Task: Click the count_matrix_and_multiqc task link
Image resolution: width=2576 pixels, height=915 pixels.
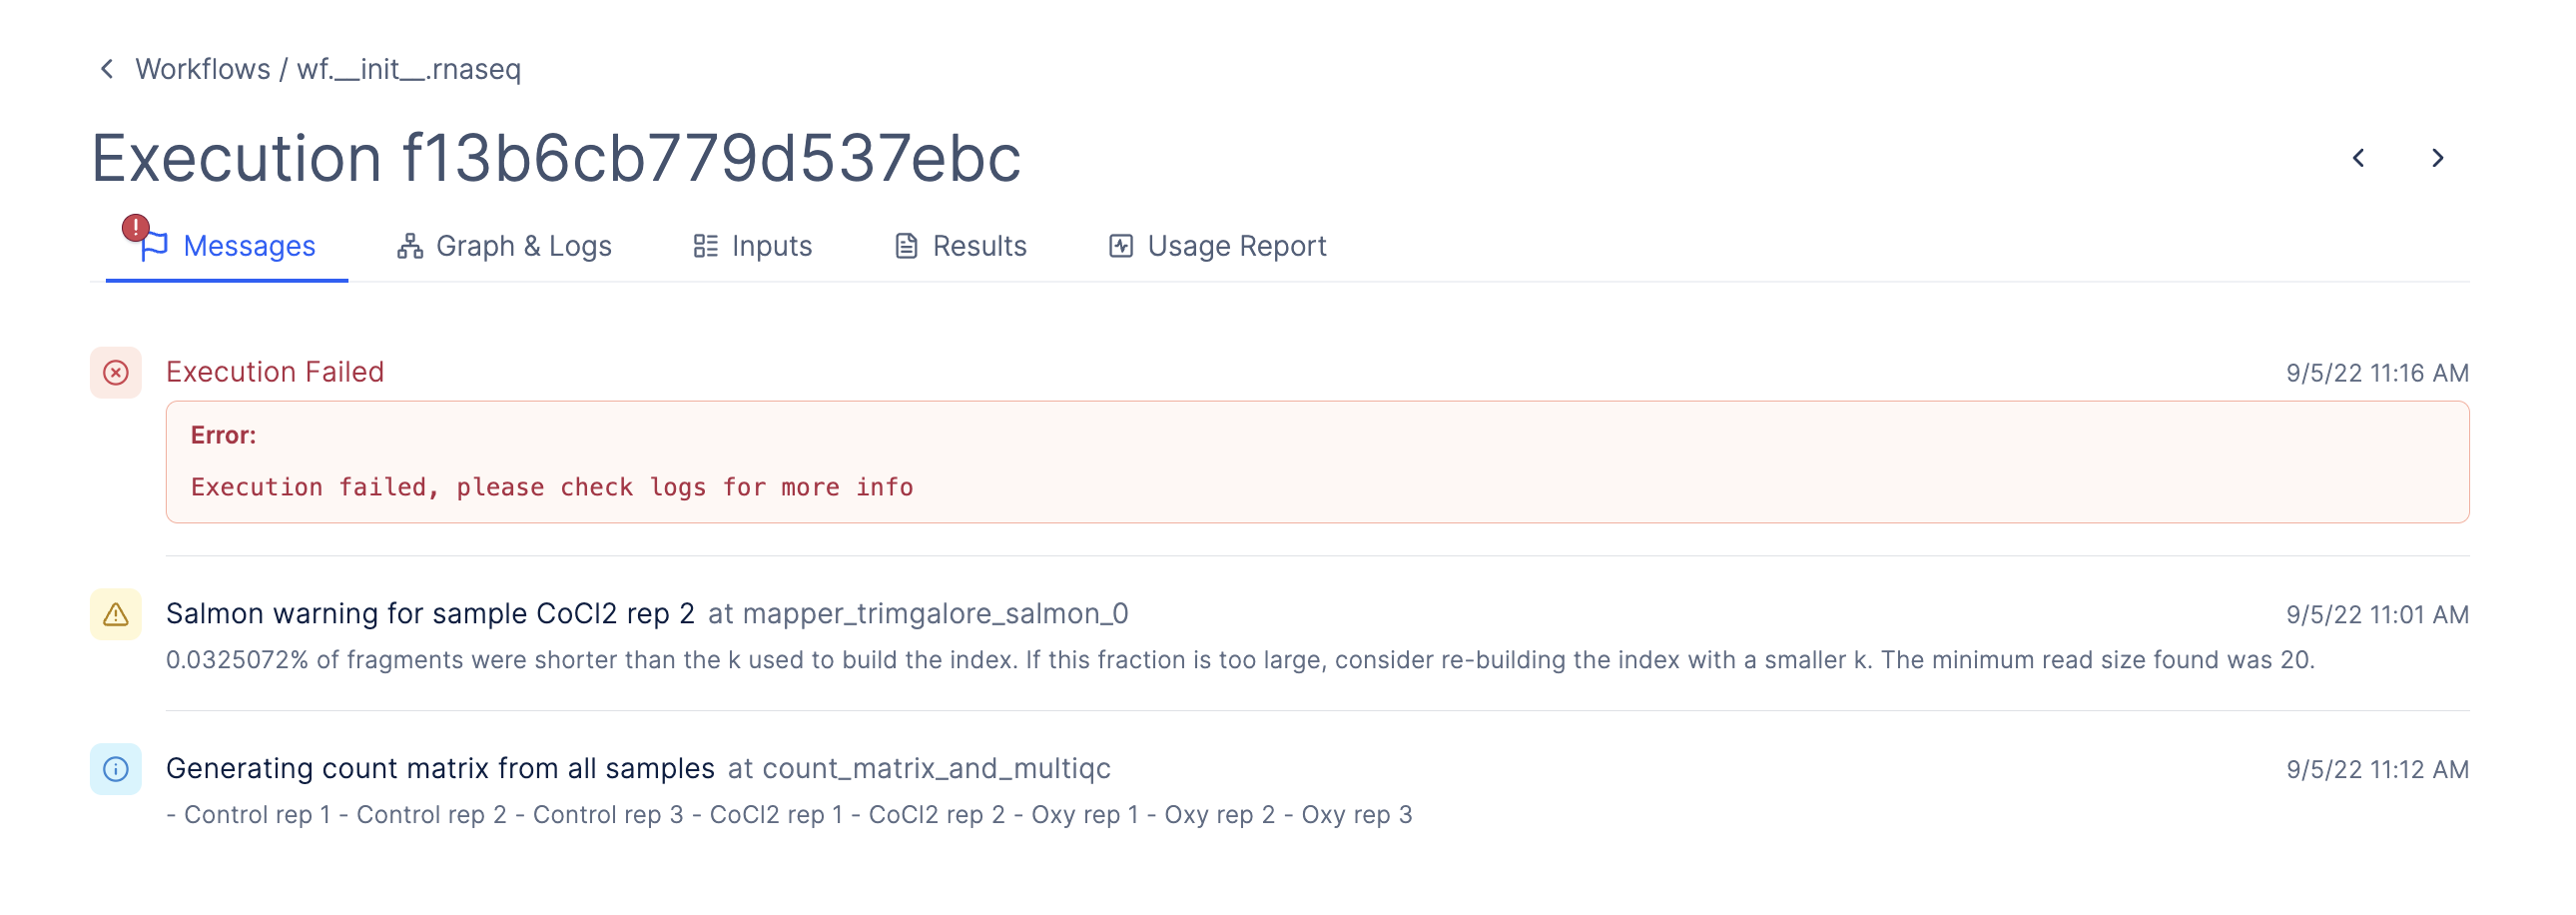Action: tap(935, 769)
